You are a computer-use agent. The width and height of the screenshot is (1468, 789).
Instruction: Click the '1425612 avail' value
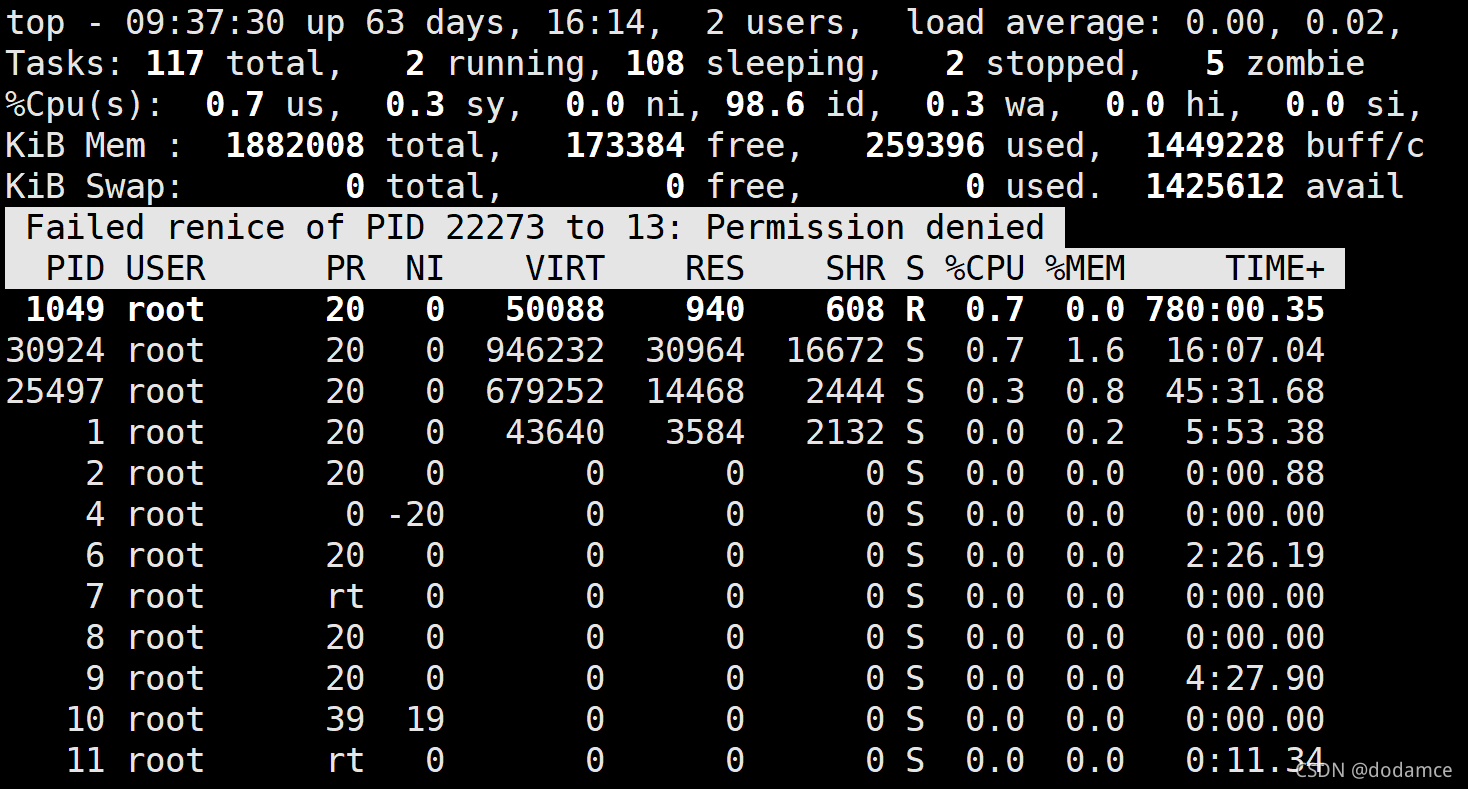click(1275, 187)
